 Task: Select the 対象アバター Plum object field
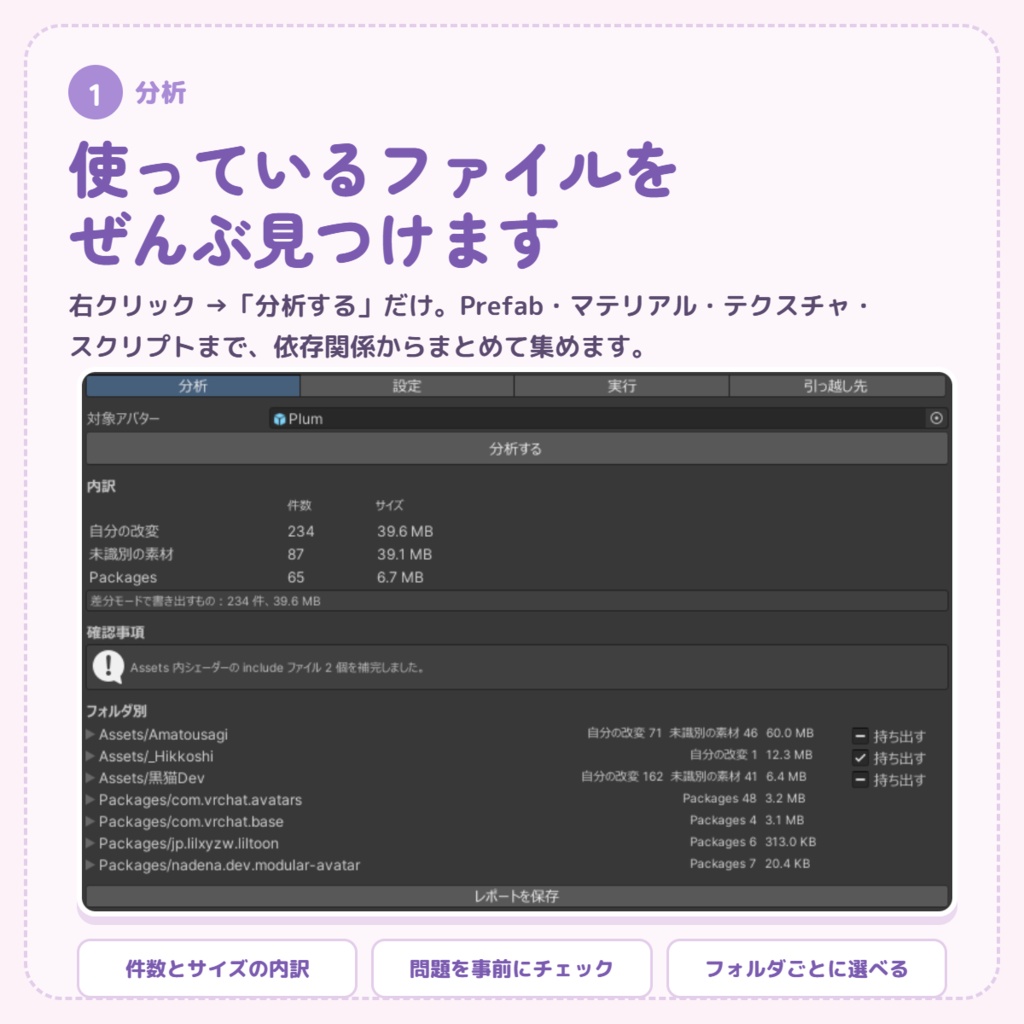click(x=608, y=419)
